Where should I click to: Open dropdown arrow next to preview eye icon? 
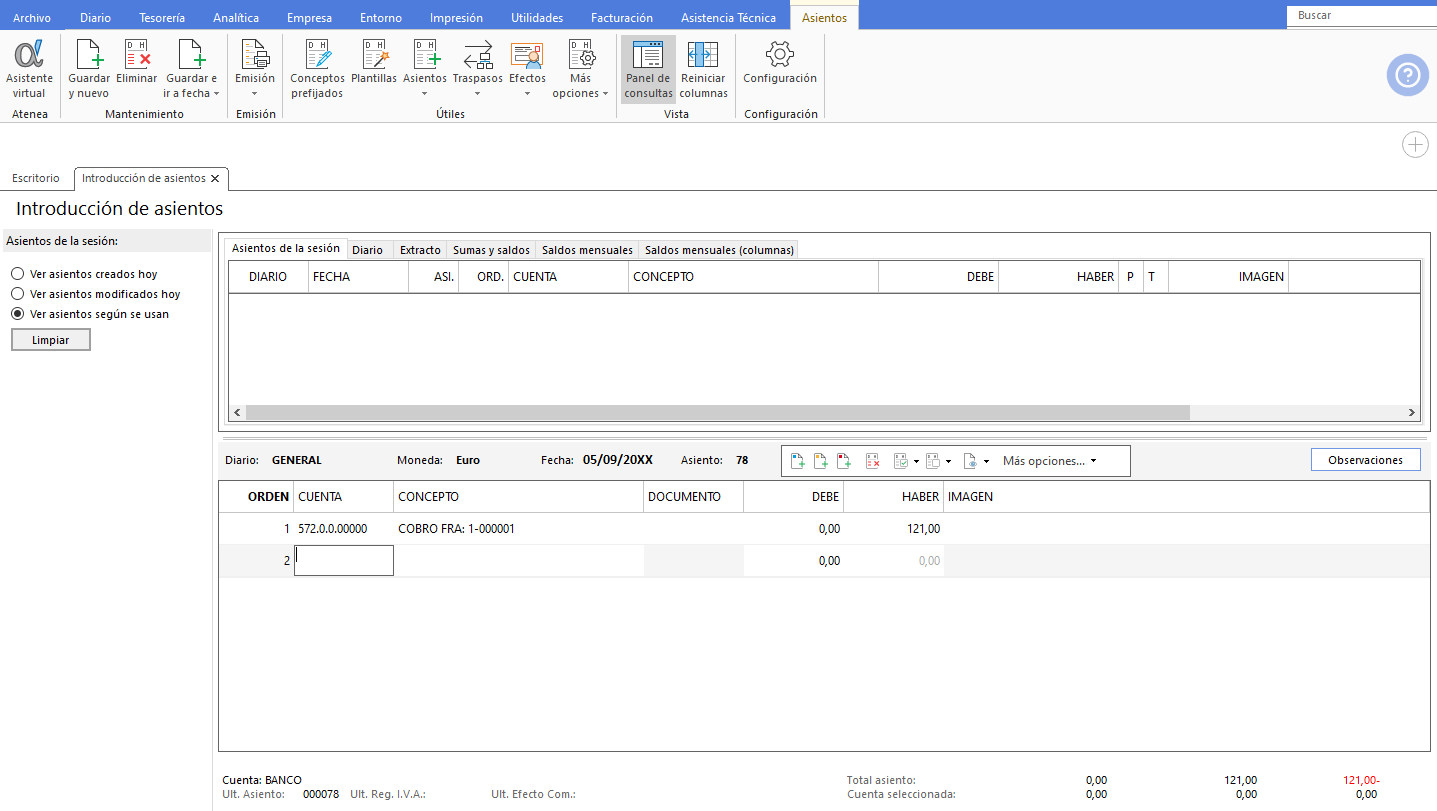986,462
